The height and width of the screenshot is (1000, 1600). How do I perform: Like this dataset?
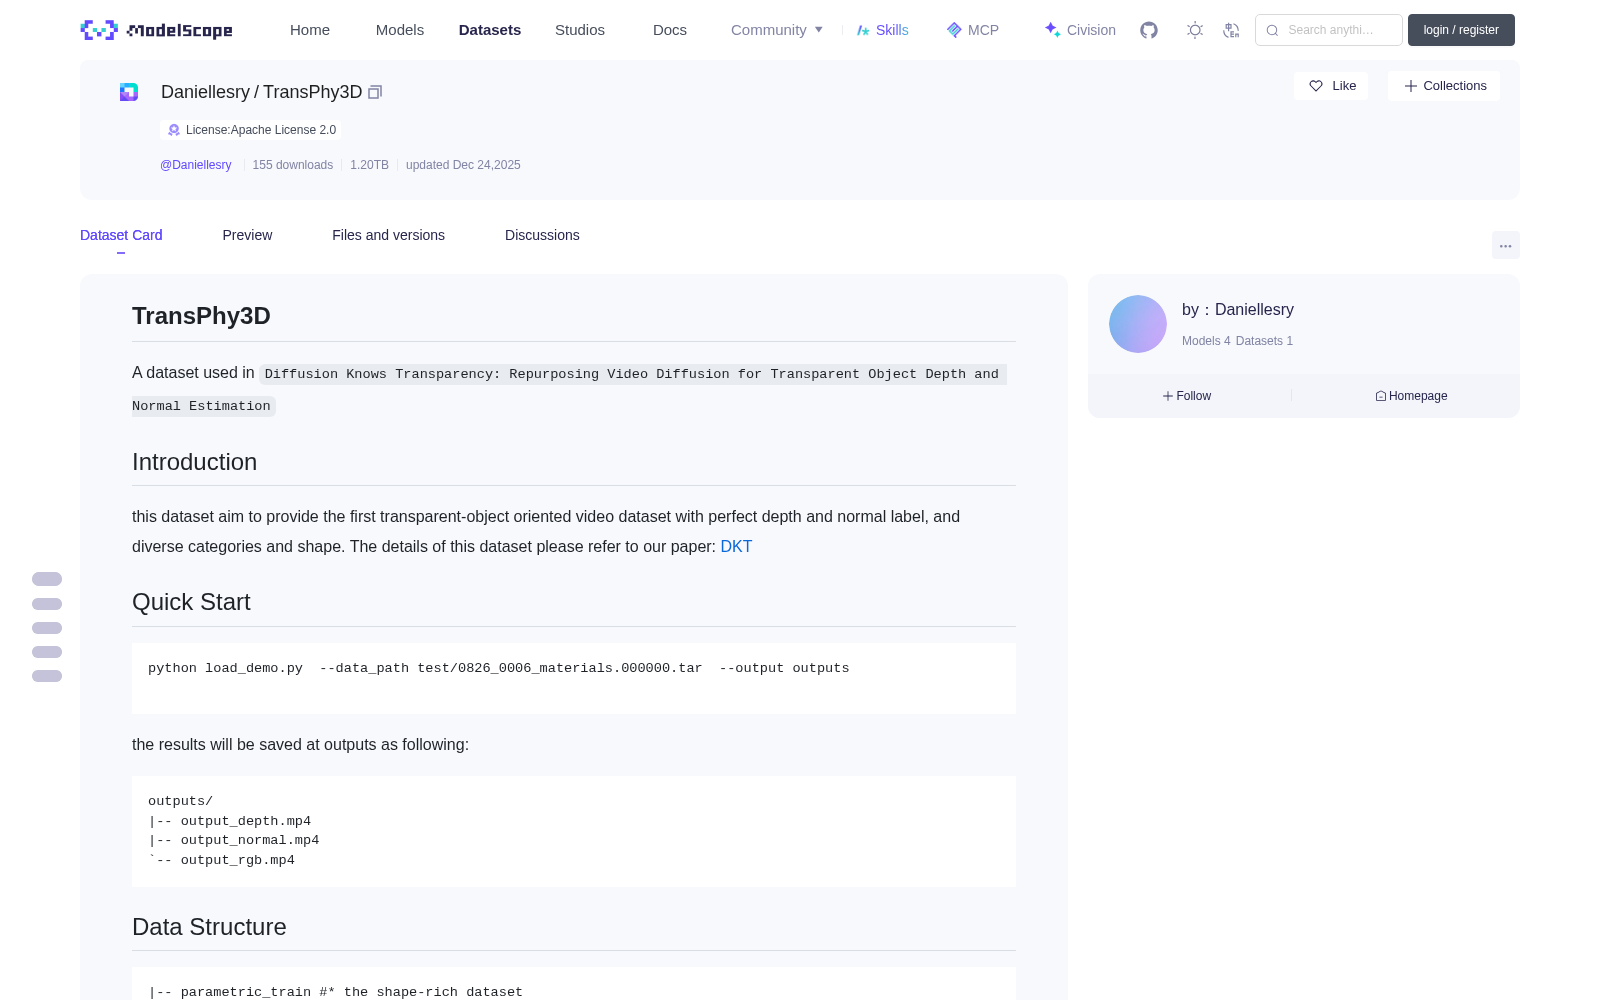(x=1331, y=86)
